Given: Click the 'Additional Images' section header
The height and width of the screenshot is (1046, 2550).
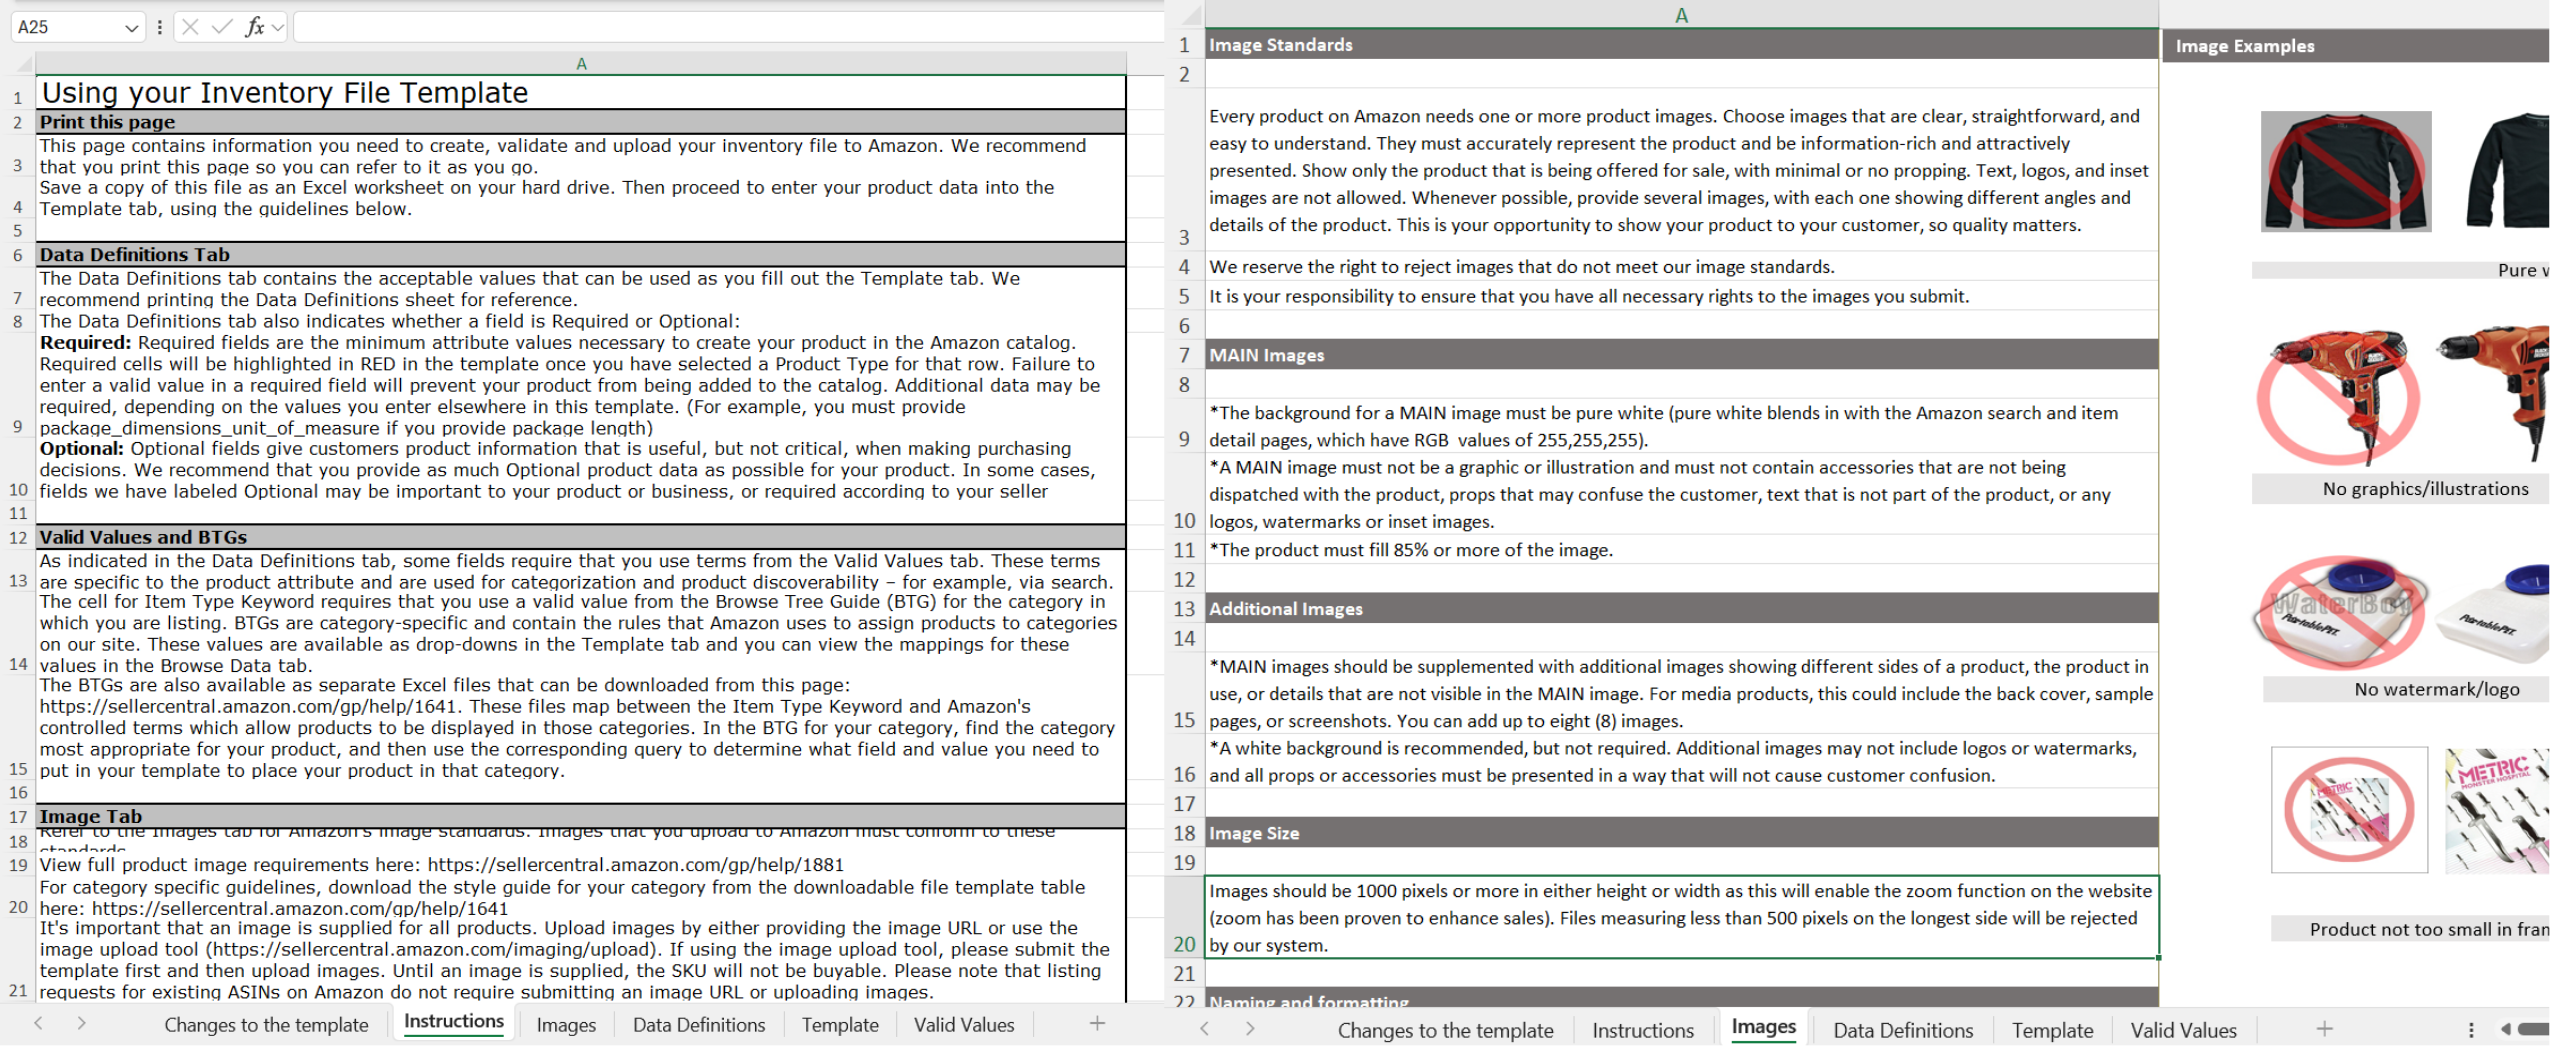Looking at the screenshot, I should pos(1681,609).
